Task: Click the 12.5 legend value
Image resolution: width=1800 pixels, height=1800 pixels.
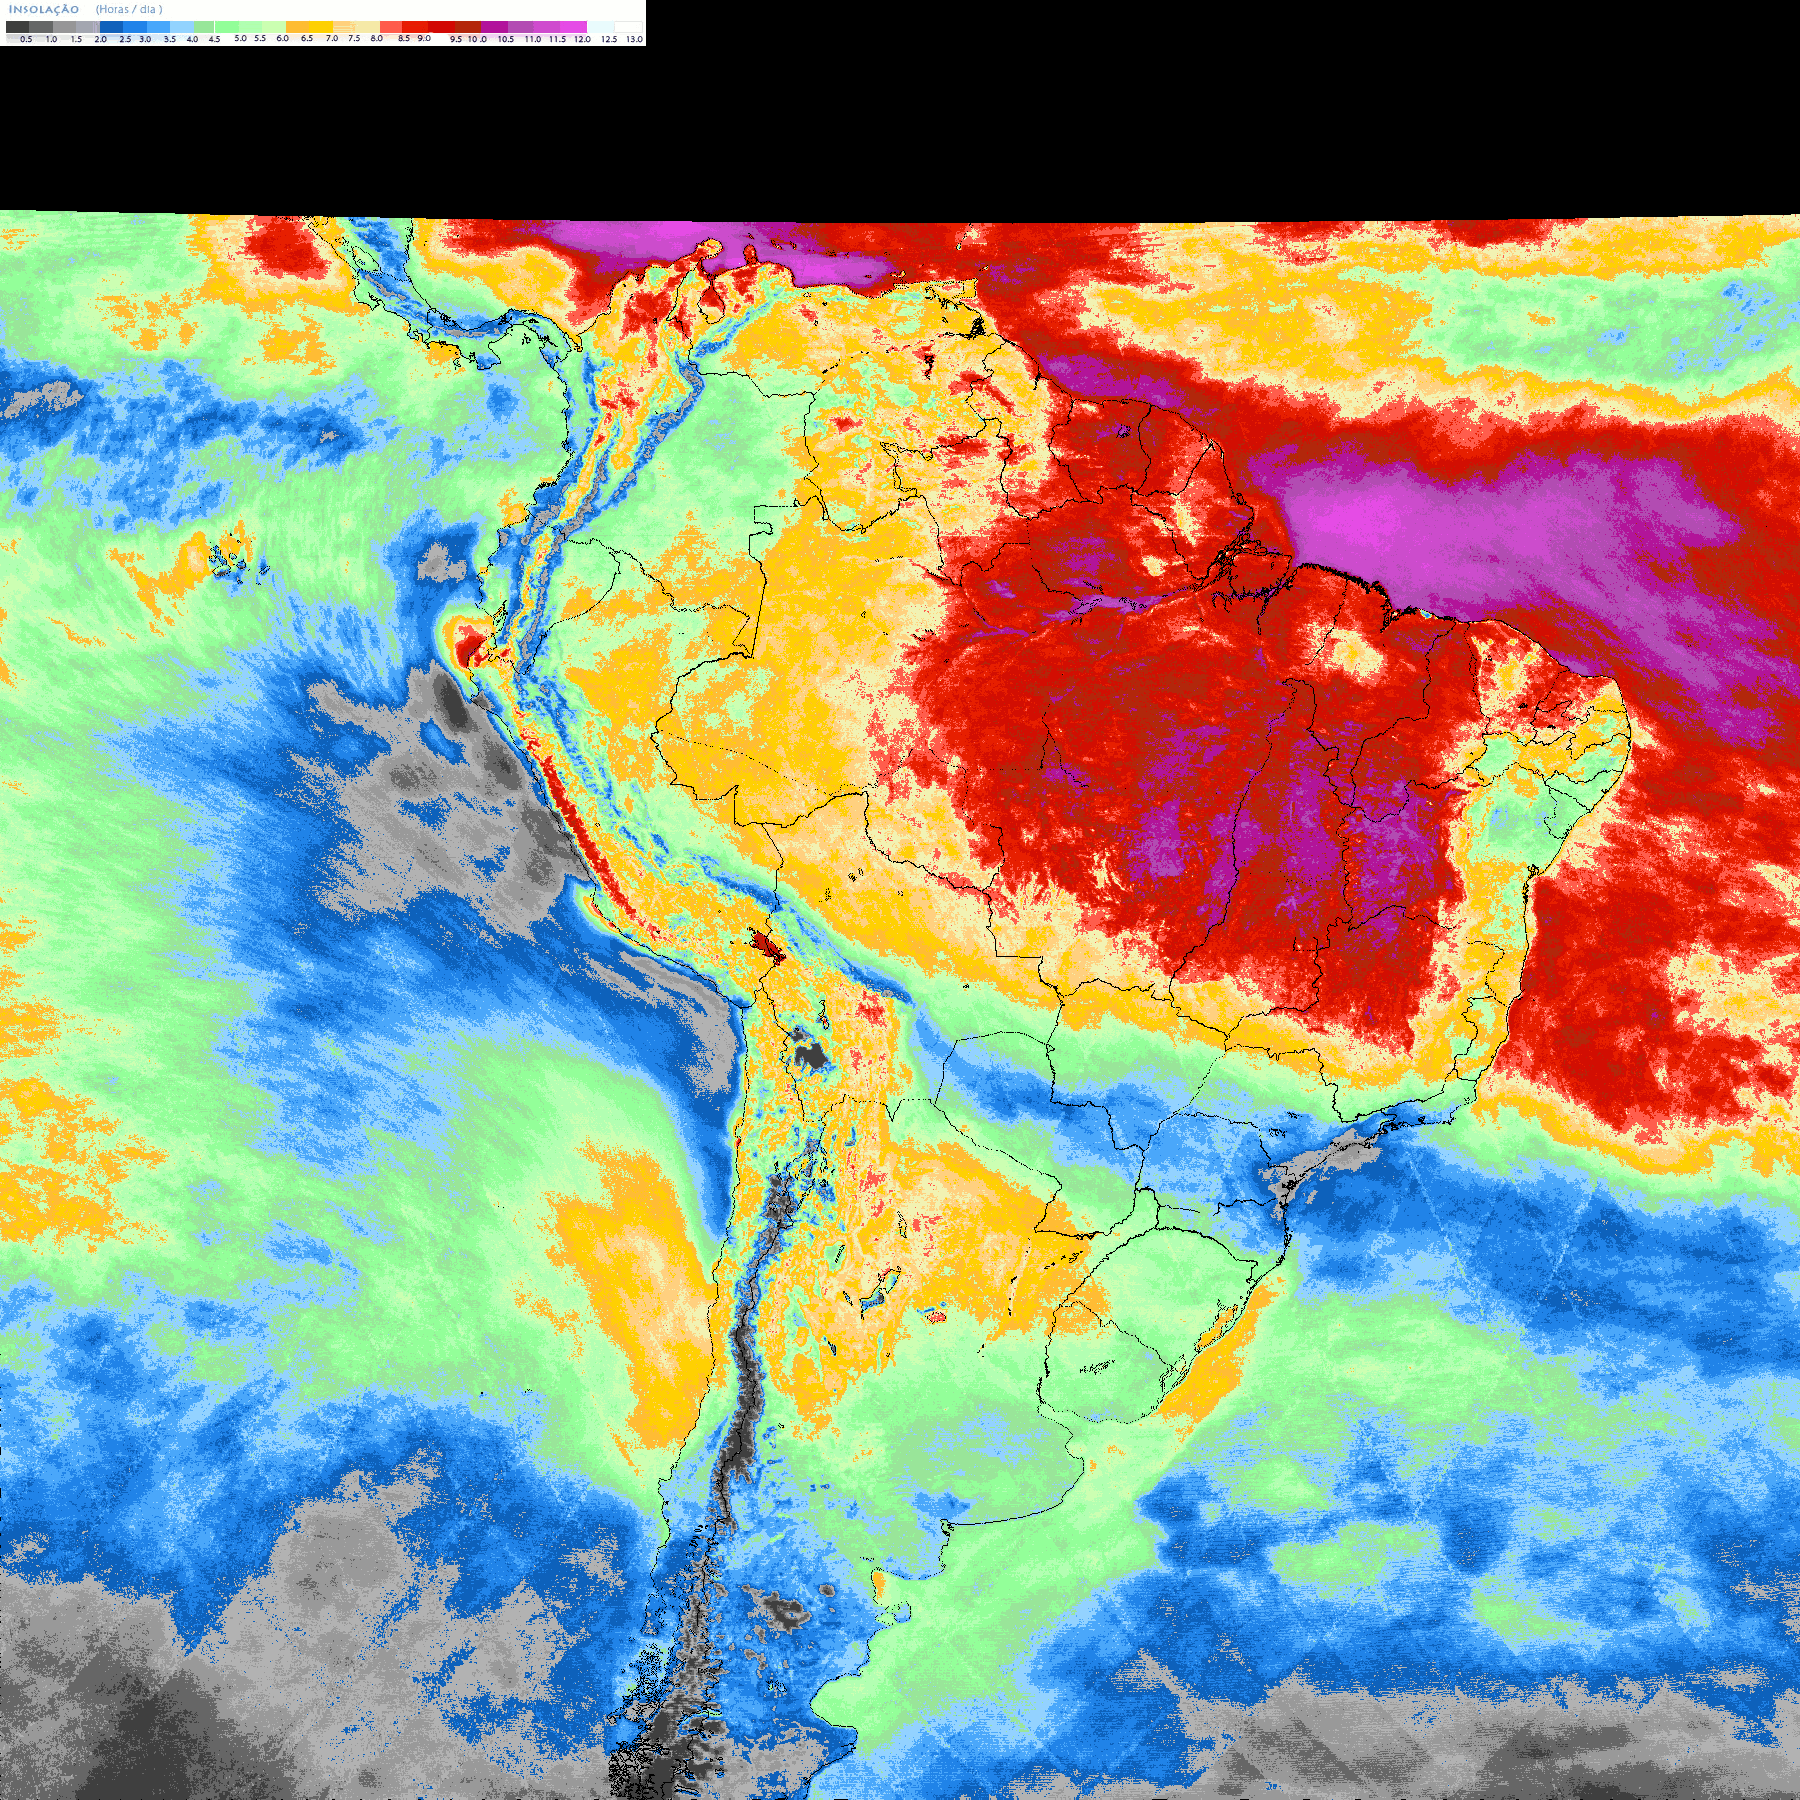Action: (x=609, y=39)
